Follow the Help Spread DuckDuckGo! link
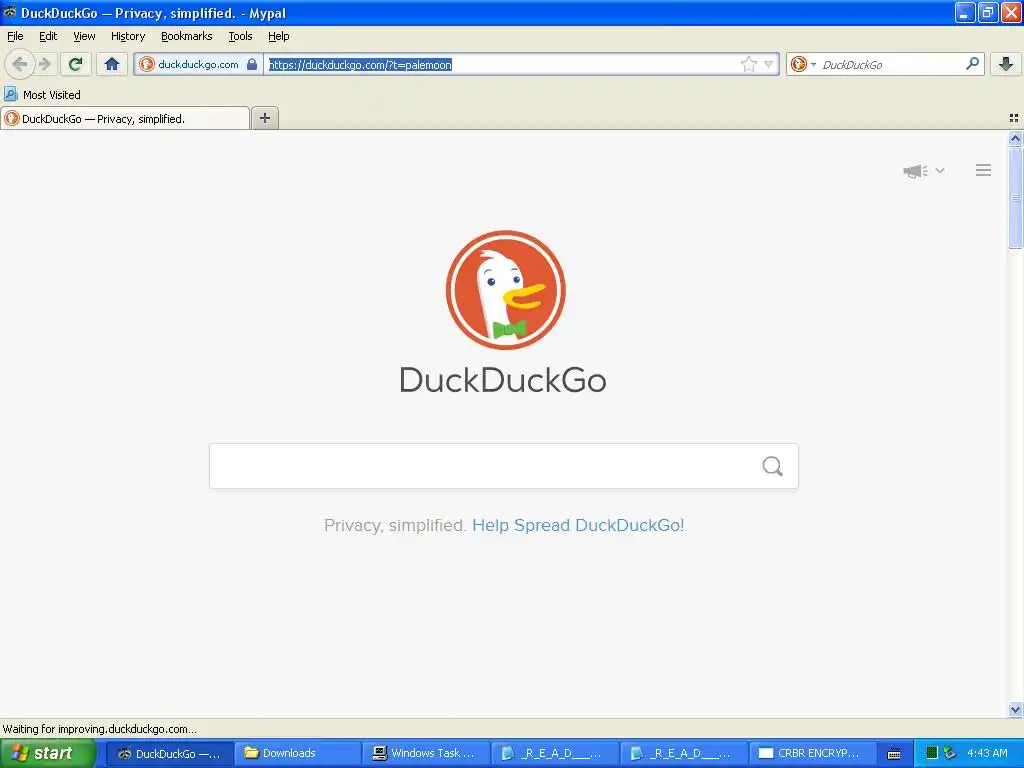1024x768 pixels. 578,525
